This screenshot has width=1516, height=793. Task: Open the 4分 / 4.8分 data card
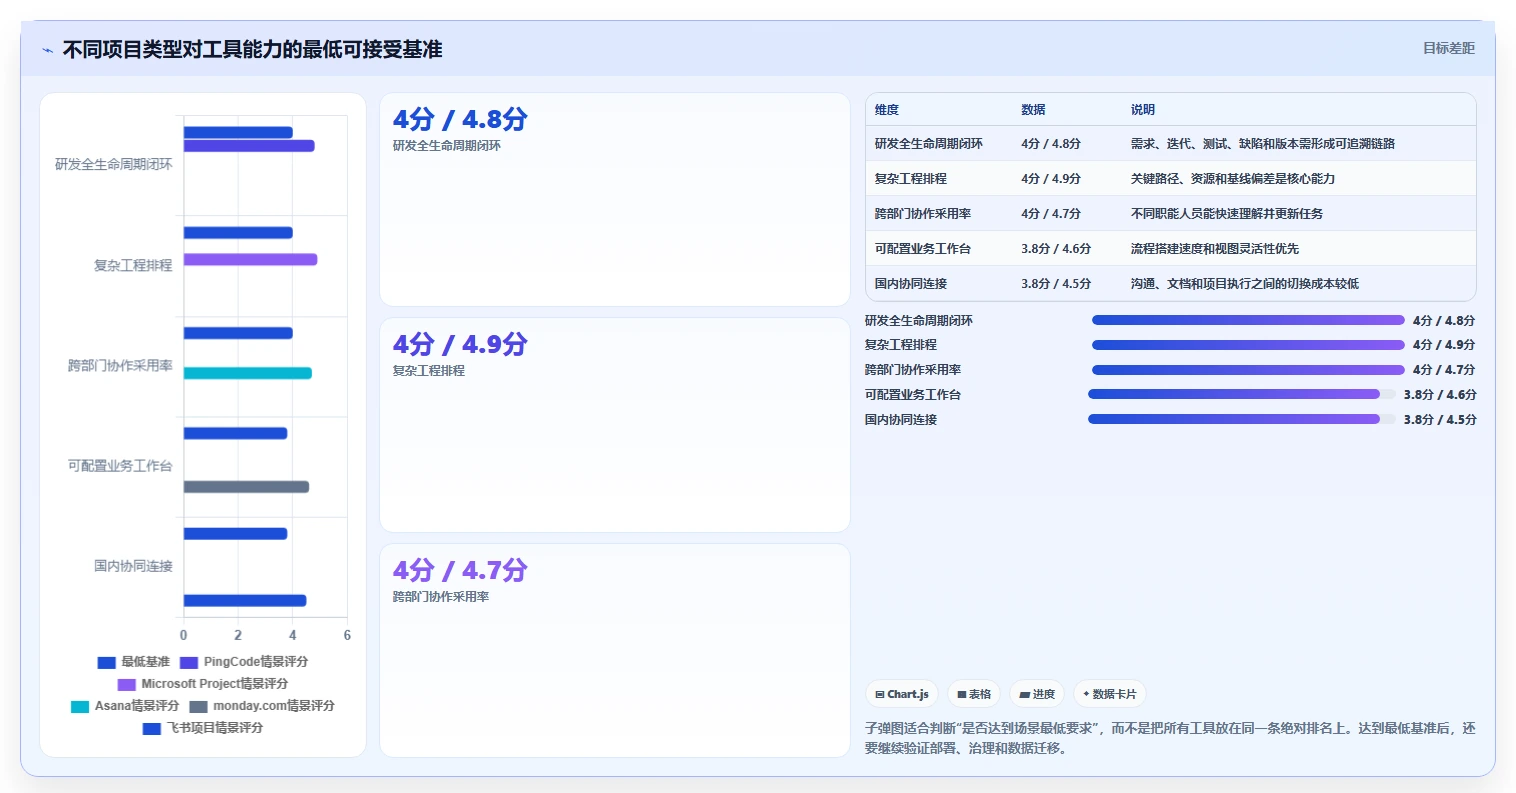coord(615,200)
